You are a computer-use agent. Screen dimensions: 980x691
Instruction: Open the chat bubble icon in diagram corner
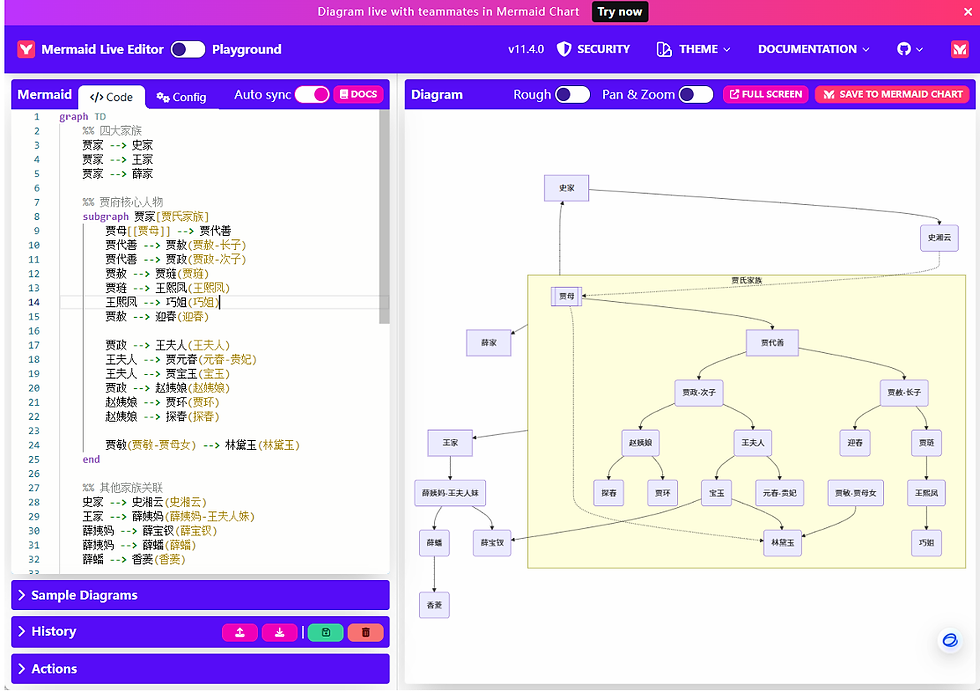coord(950,640)
